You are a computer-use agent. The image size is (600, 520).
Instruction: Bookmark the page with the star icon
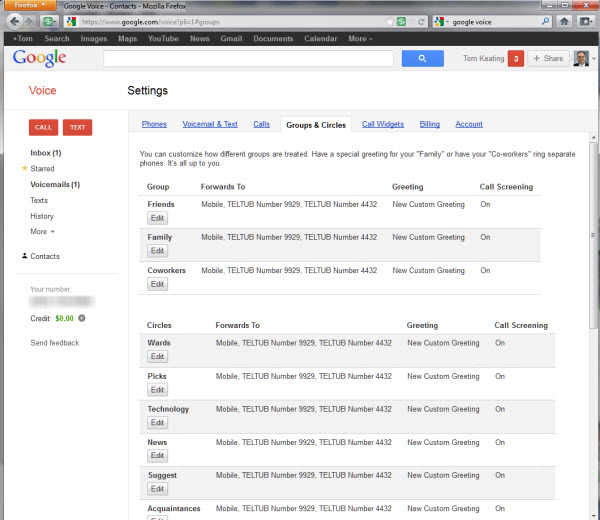tap(389, 20)
